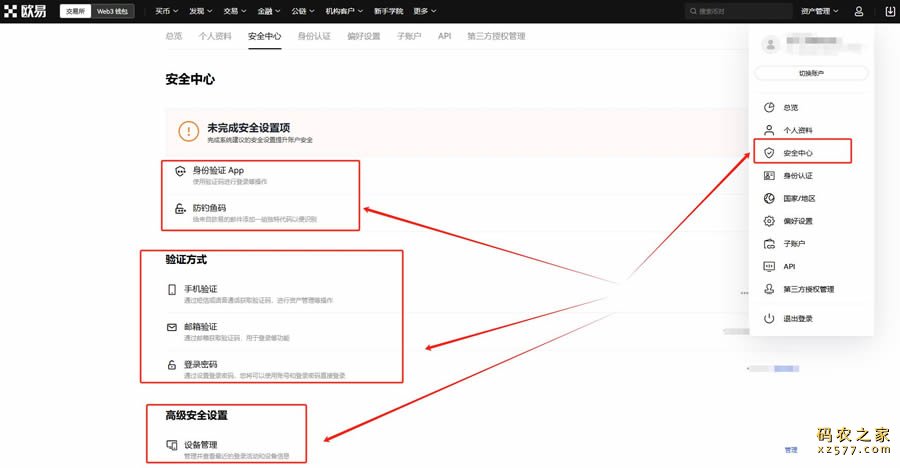The image size is (900, 468).
Task: Expand the 交易 dropdown menu
Action: point(235,11)
